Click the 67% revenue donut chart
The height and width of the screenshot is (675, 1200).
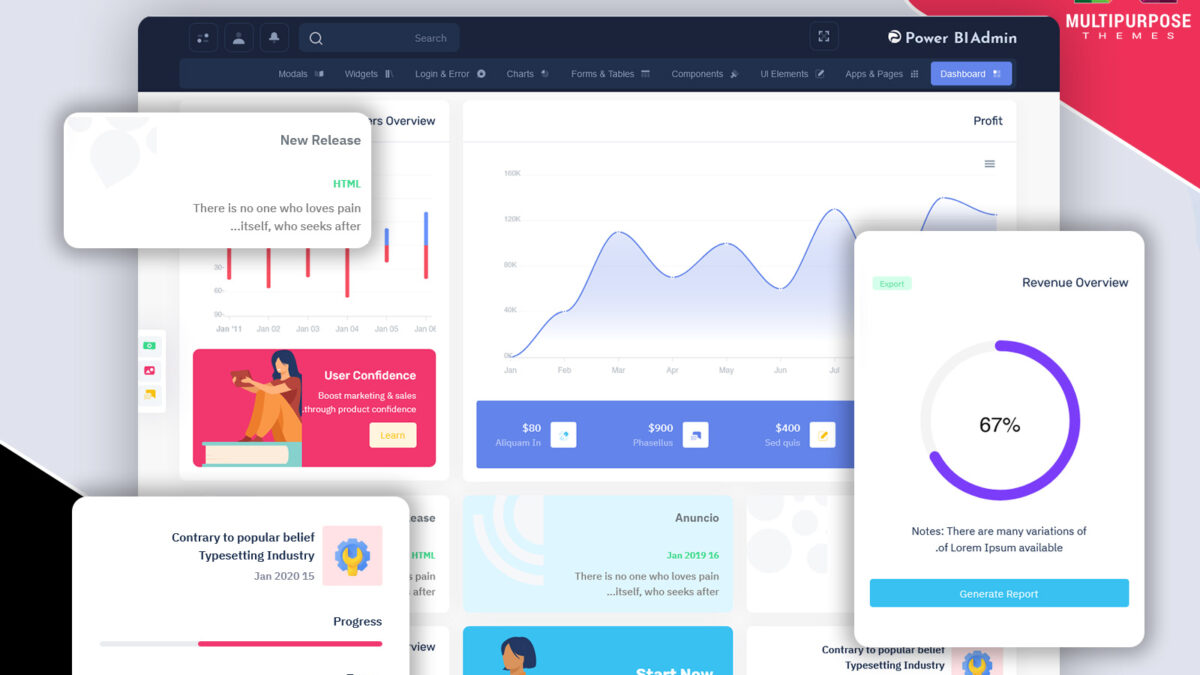pos(999,421)
